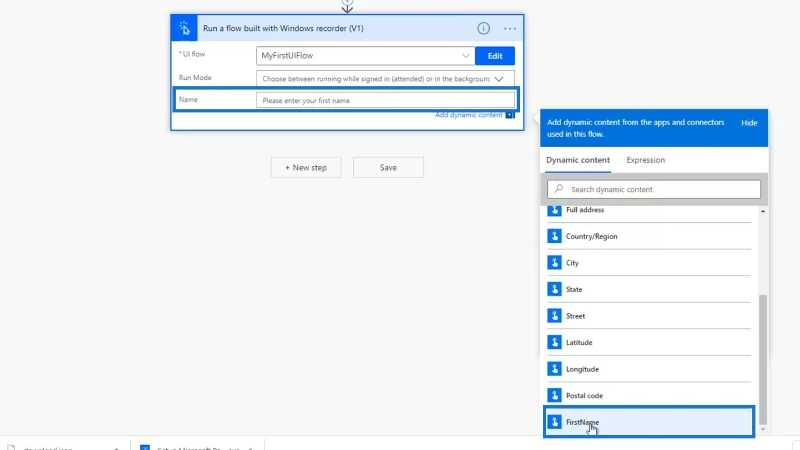Click the insert-step arrow above the action
The width and height of the screenshot is (800, 450).
click(347, 6)
